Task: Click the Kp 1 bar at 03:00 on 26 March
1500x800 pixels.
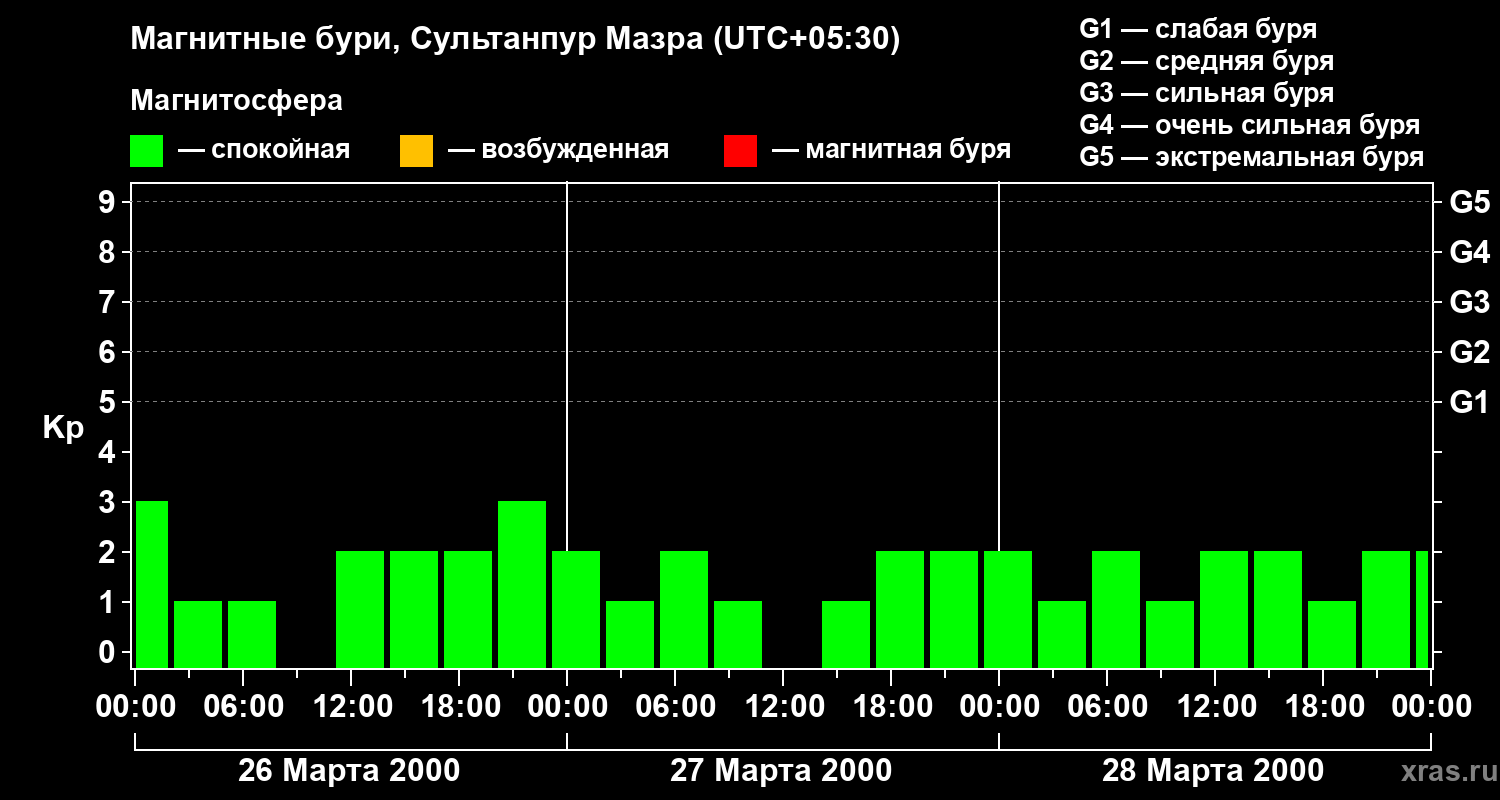Action: (198, 634)
